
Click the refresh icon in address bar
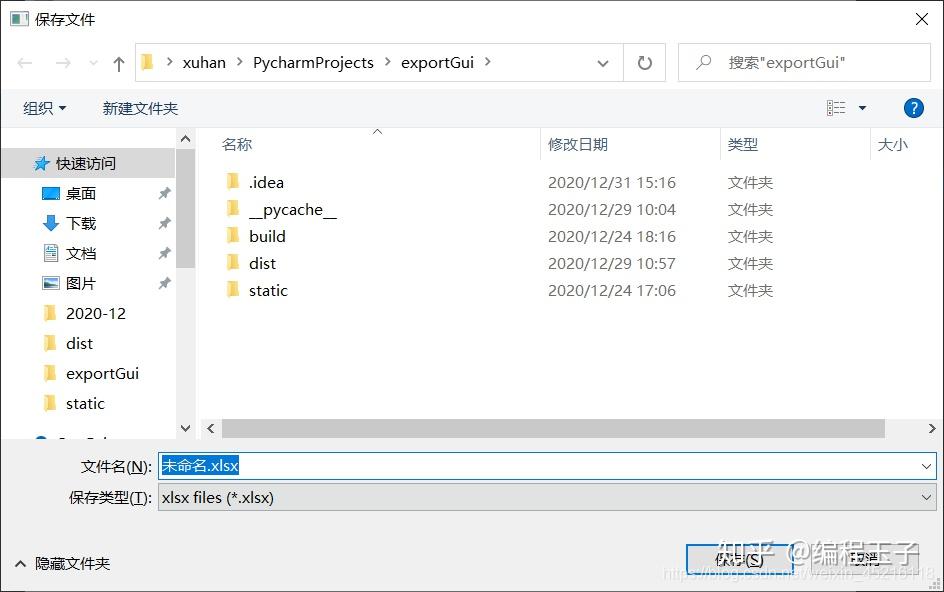click(644, 62)
